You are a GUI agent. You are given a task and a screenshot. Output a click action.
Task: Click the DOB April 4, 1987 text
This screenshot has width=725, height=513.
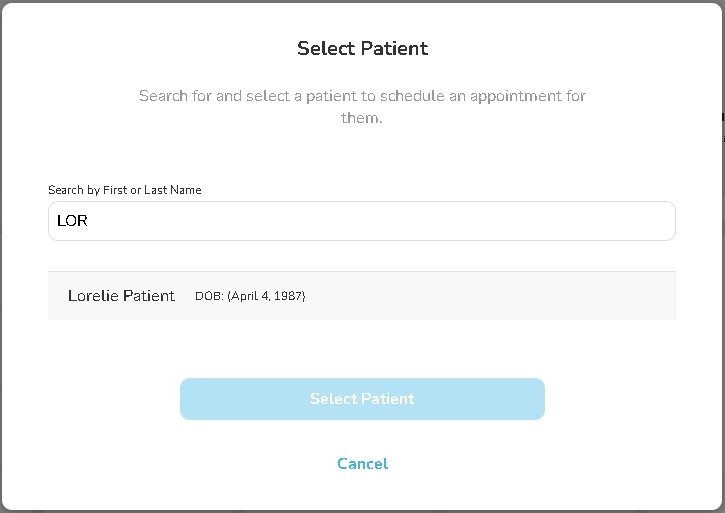(250, 297)
